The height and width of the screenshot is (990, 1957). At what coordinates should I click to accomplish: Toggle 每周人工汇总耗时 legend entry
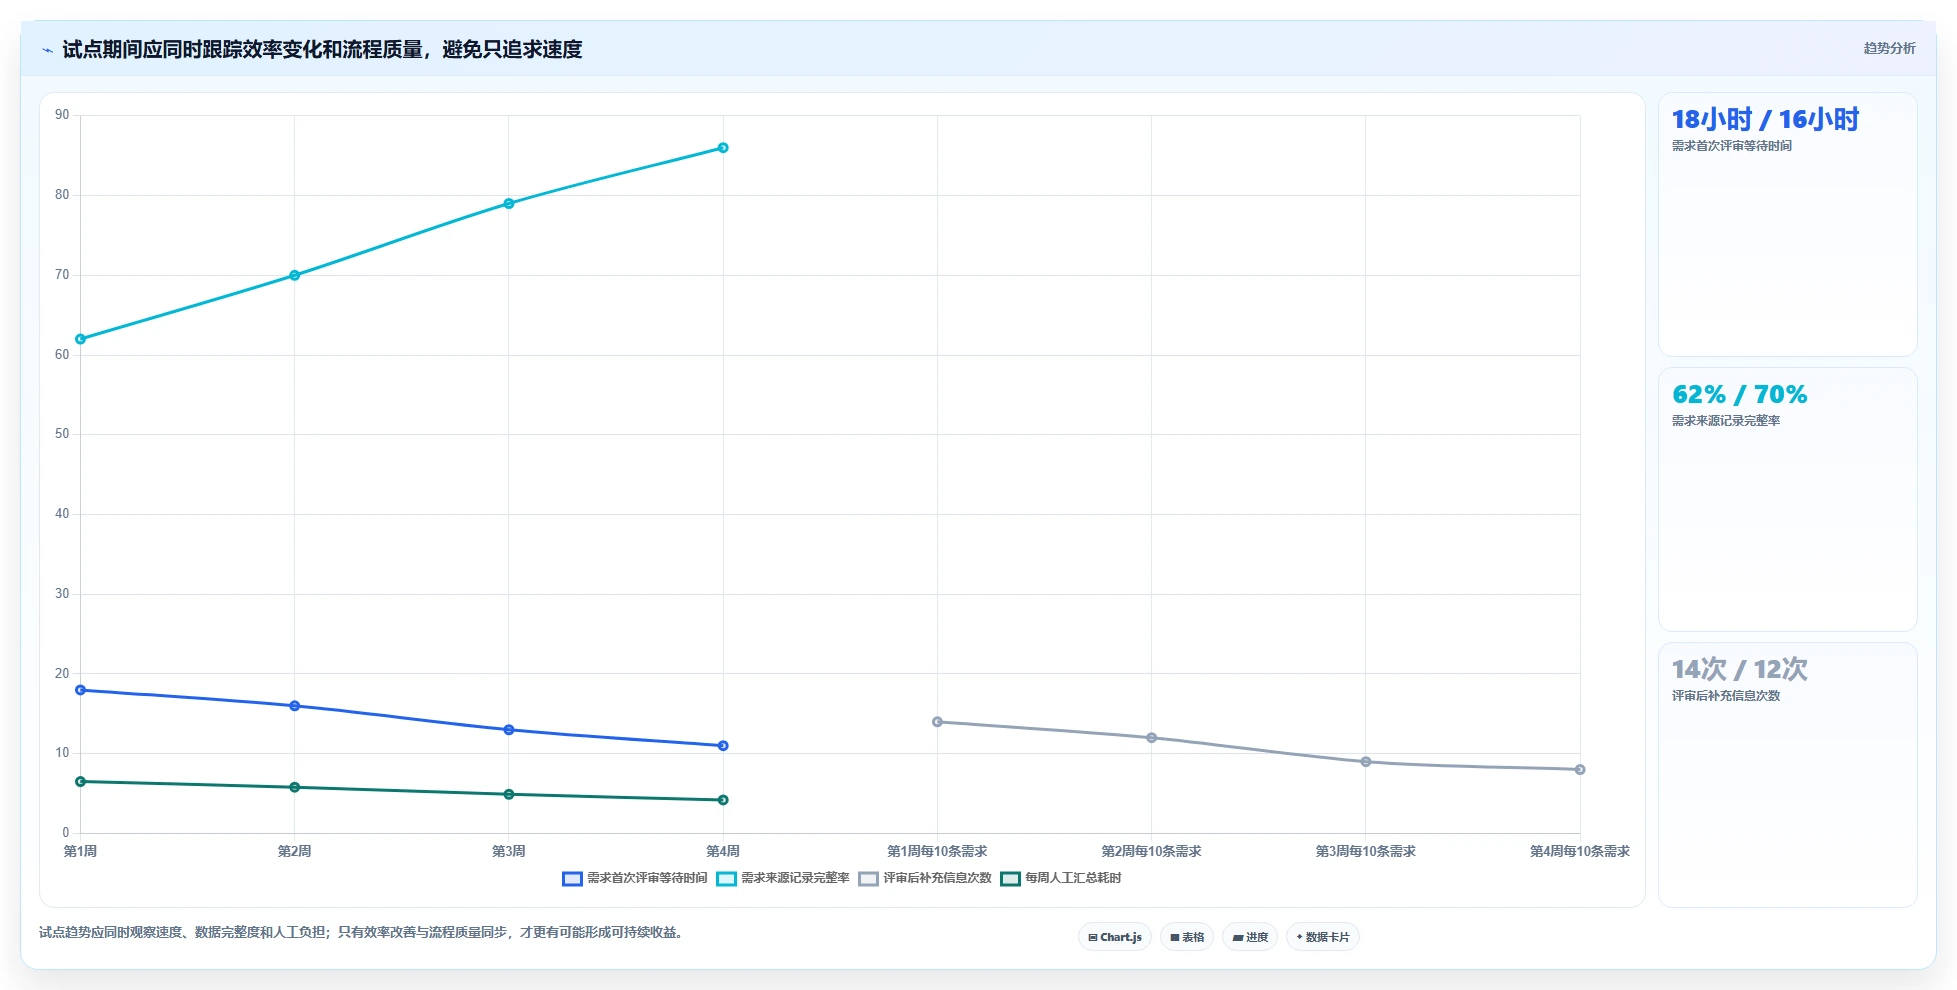pyautogui.click(x=1061, y=878)
